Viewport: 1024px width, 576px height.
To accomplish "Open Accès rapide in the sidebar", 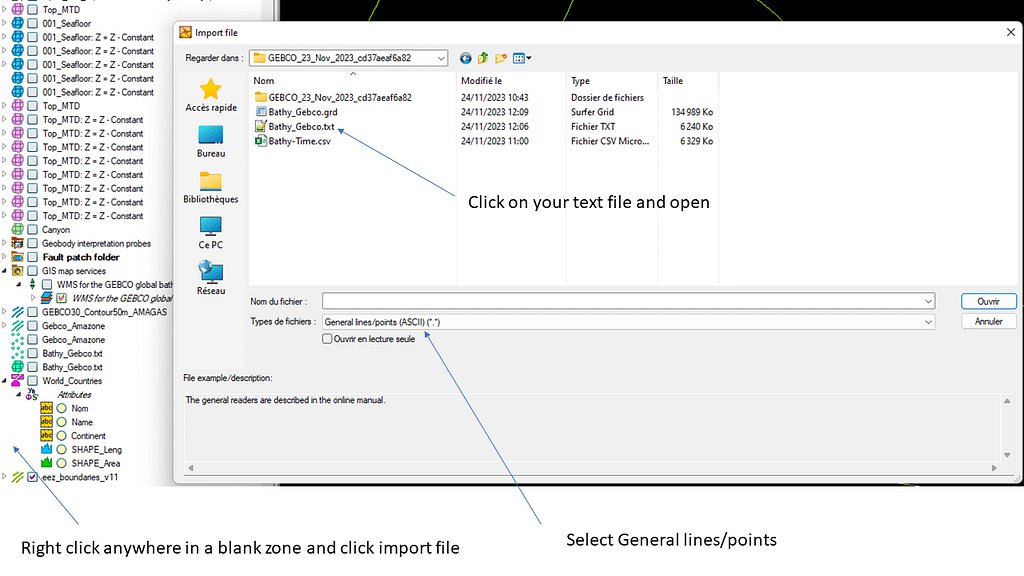I will [211, 96].
